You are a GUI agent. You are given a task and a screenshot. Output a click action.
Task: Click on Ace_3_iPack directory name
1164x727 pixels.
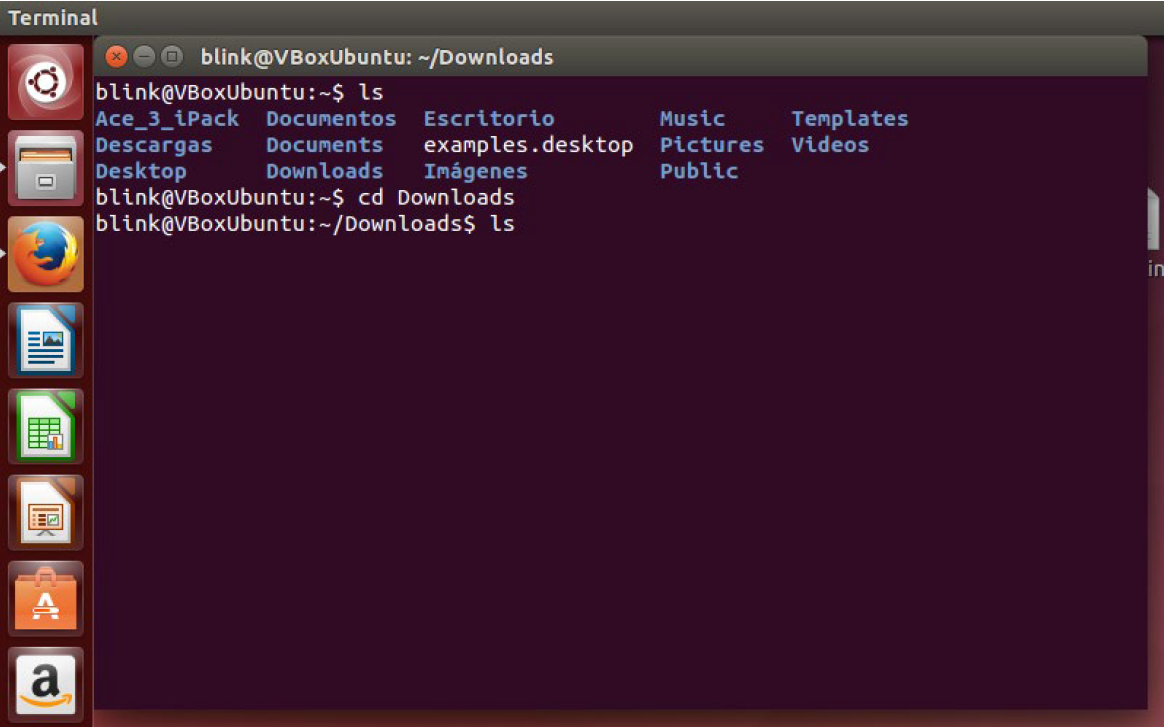coord(167,119)
